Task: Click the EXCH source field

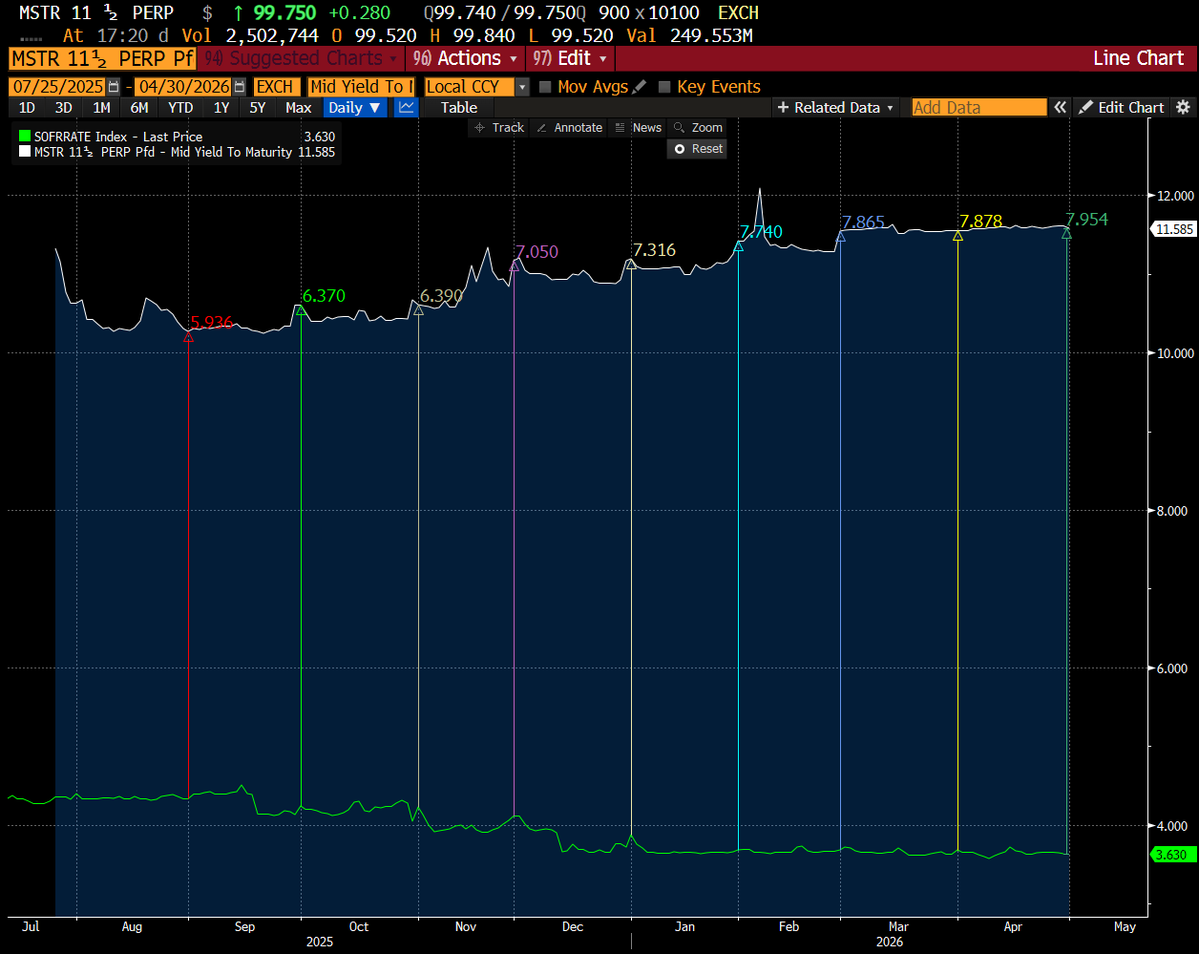Action: pyautogui.click(x=275, y=86)
